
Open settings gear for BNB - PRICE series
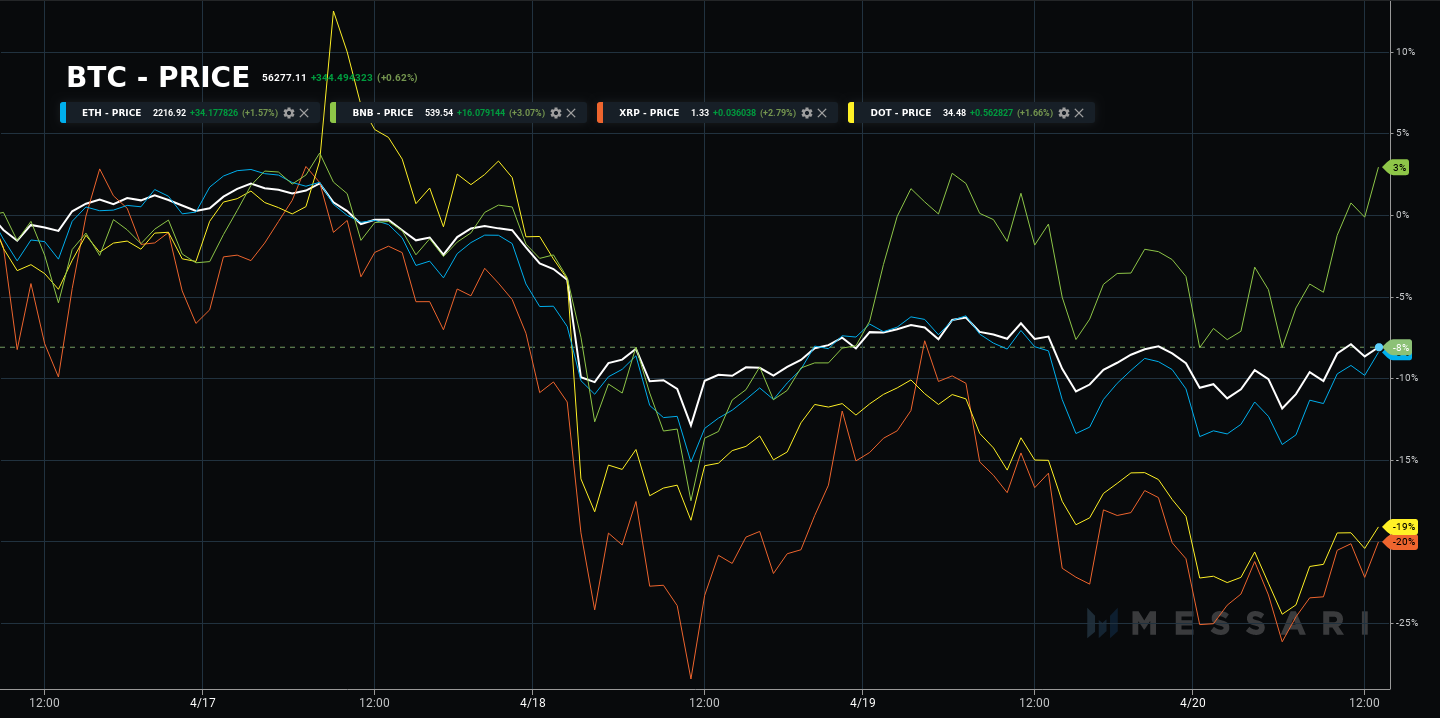pos(556,113)
